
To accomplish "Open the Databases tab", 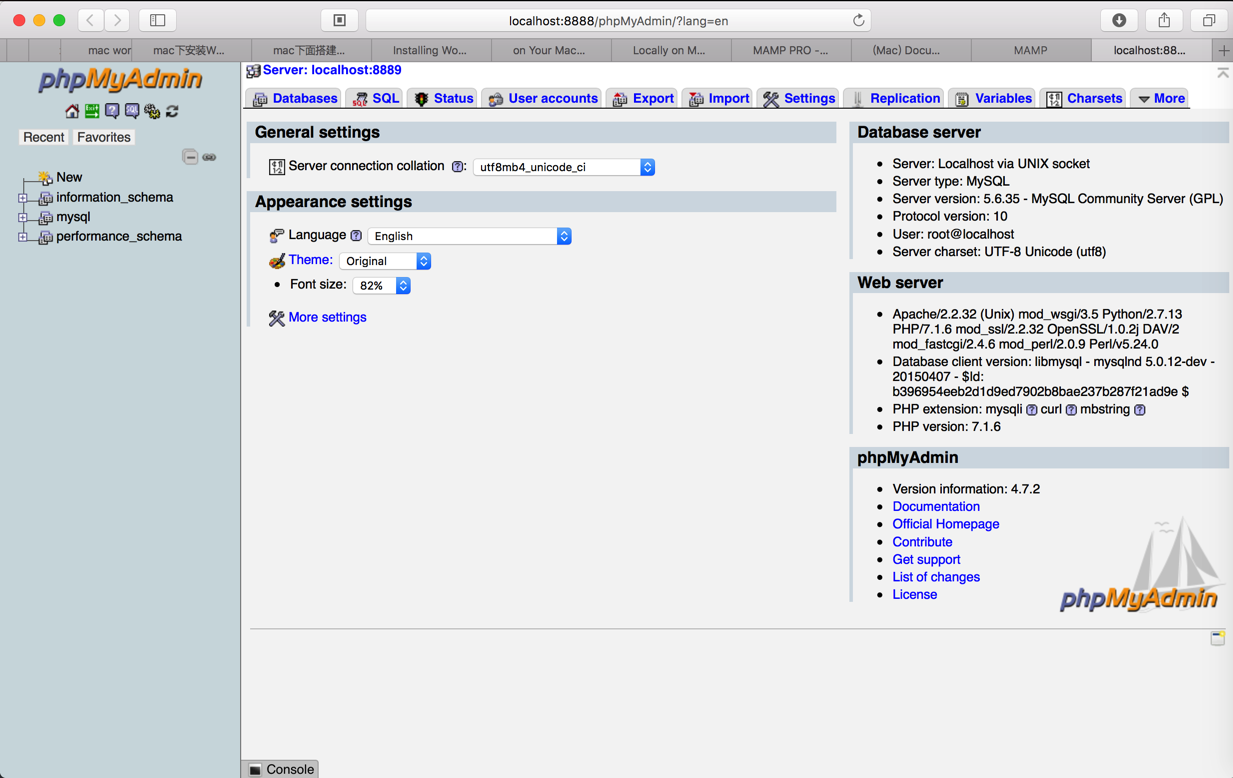I will click(x=295, y=98).
